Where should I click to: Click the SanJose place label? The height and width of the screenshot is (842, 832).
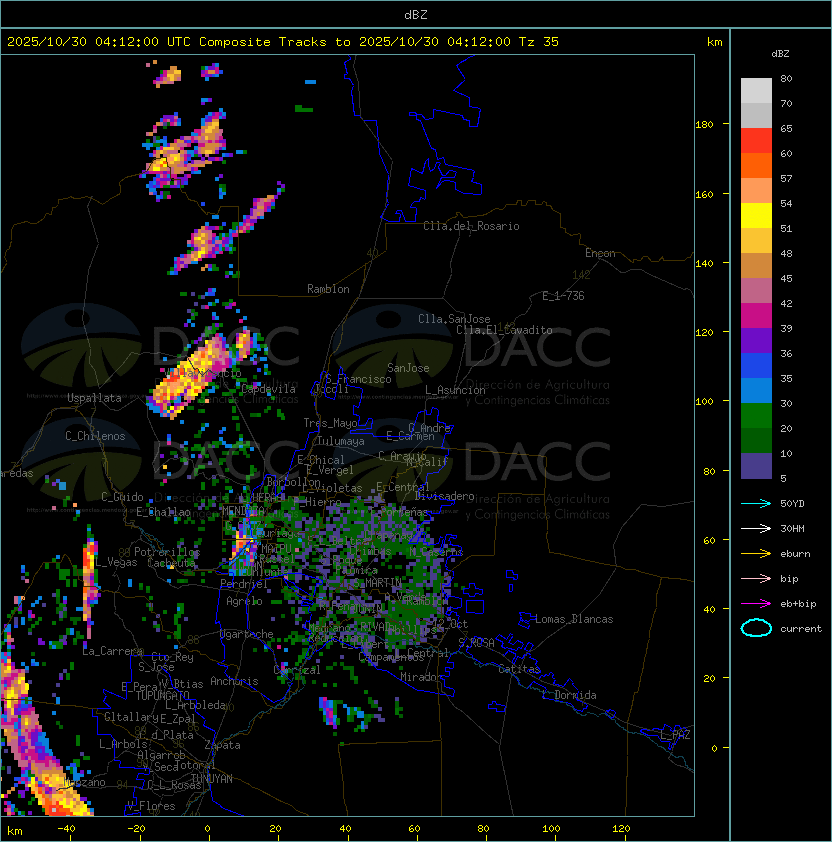408,368
